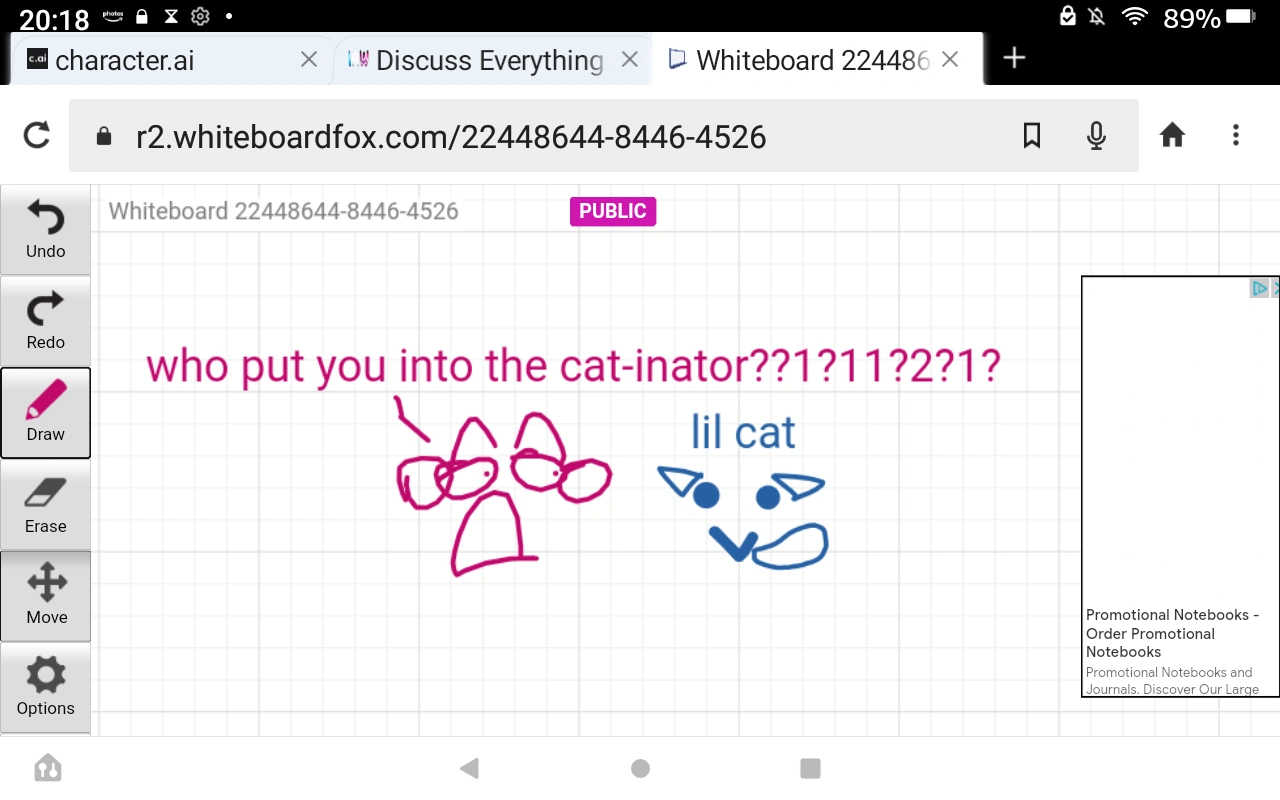The height and width of the screenshot is (800, 1280).
Task: Close the Whiteboard 224486 tab
Action: (x=948, y=60)
